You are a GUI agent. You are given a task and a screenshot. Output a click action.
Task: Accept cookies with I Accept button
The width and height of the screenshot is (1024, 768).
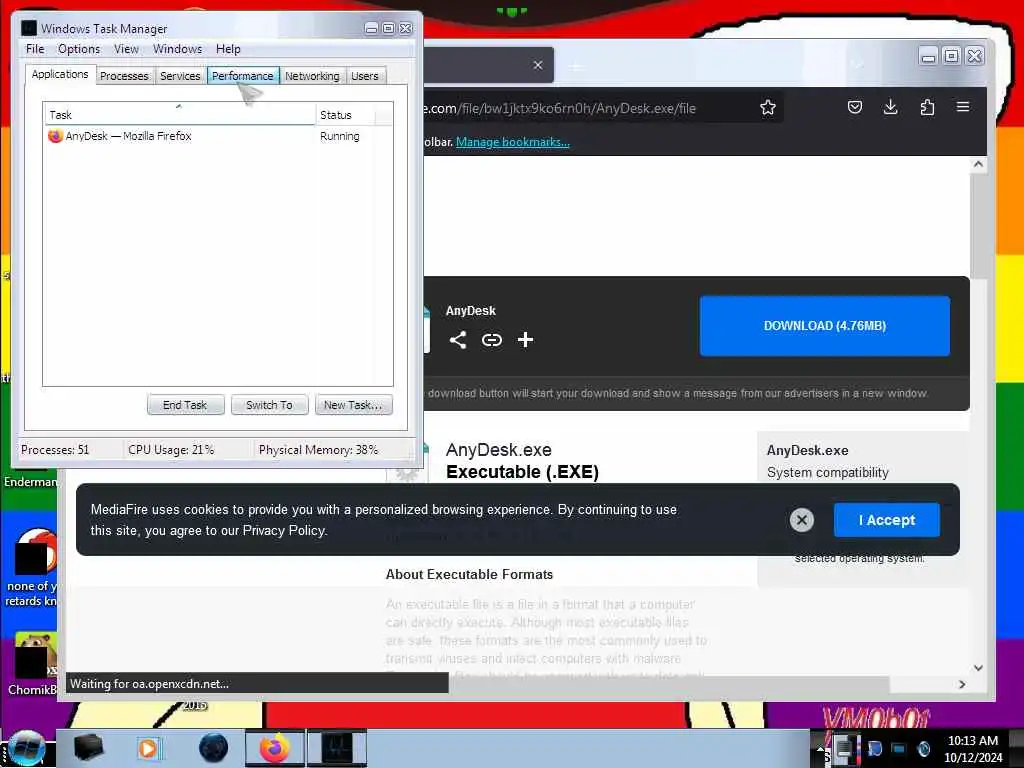pyautogui.click(x=886, y=520)
